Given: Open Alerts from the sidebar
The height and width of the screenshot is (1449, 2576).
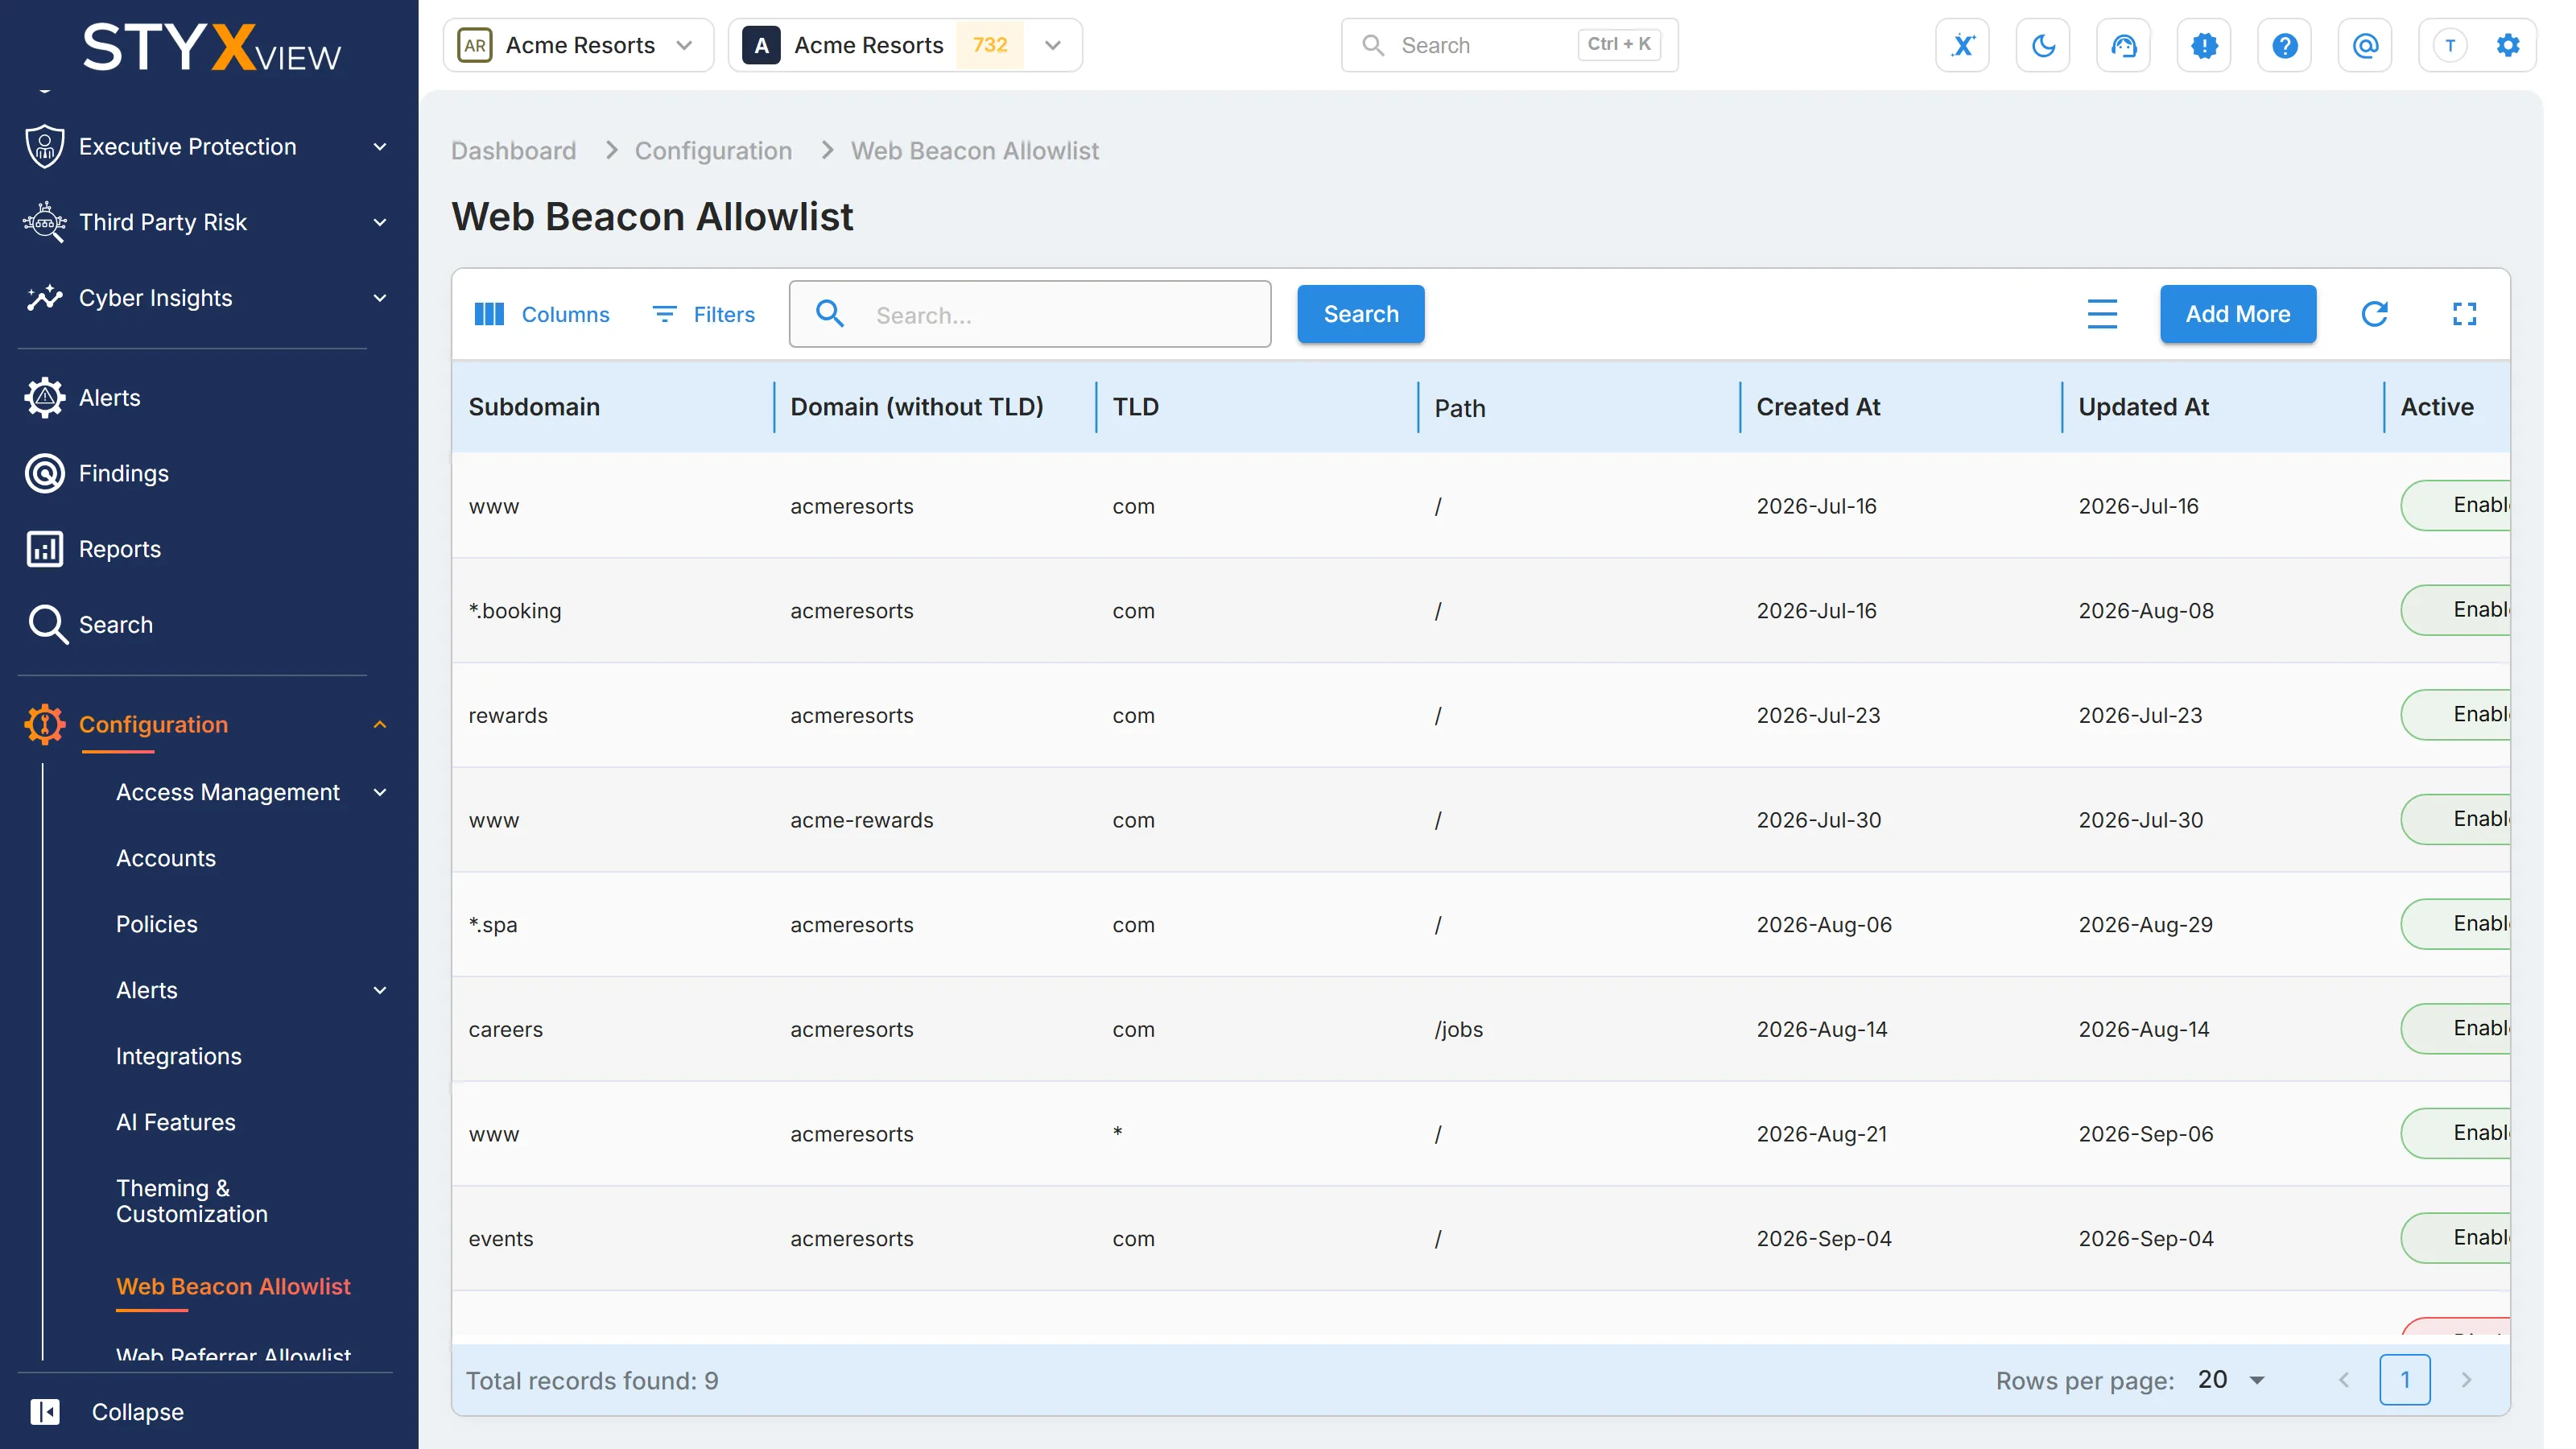Looking at the screenshot, I should 110,397.
